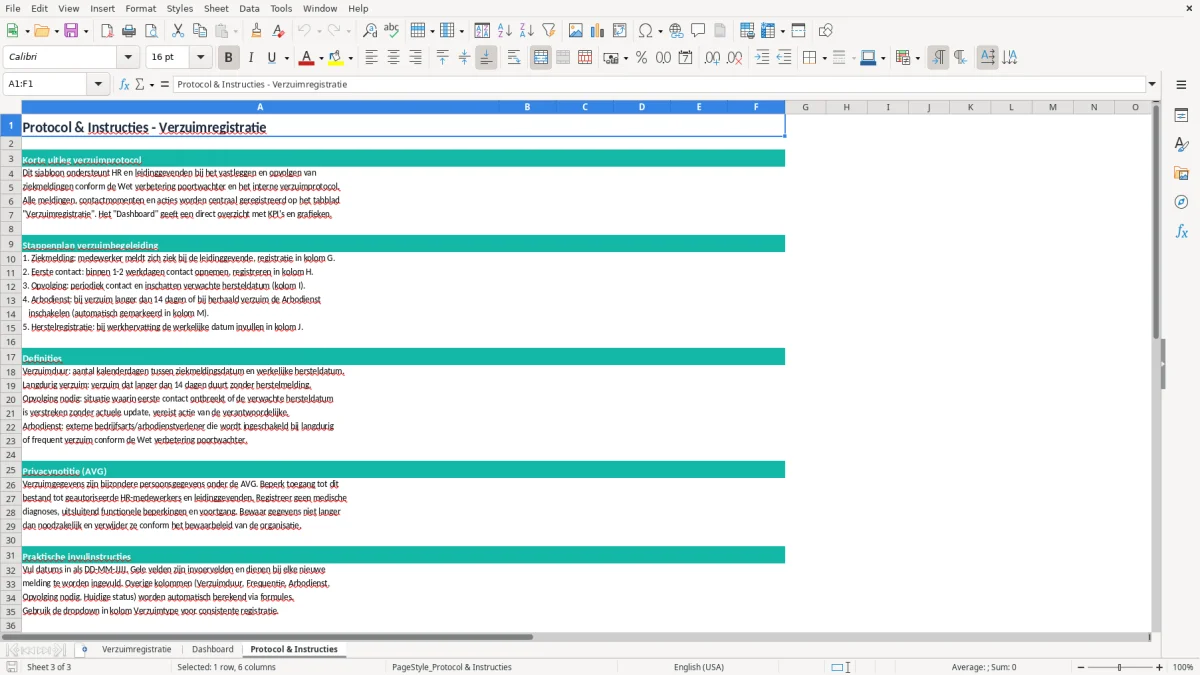Open the Function Wizard icon
The width and height of the screenshot is (1200, 675).
[x=124, y=84]
